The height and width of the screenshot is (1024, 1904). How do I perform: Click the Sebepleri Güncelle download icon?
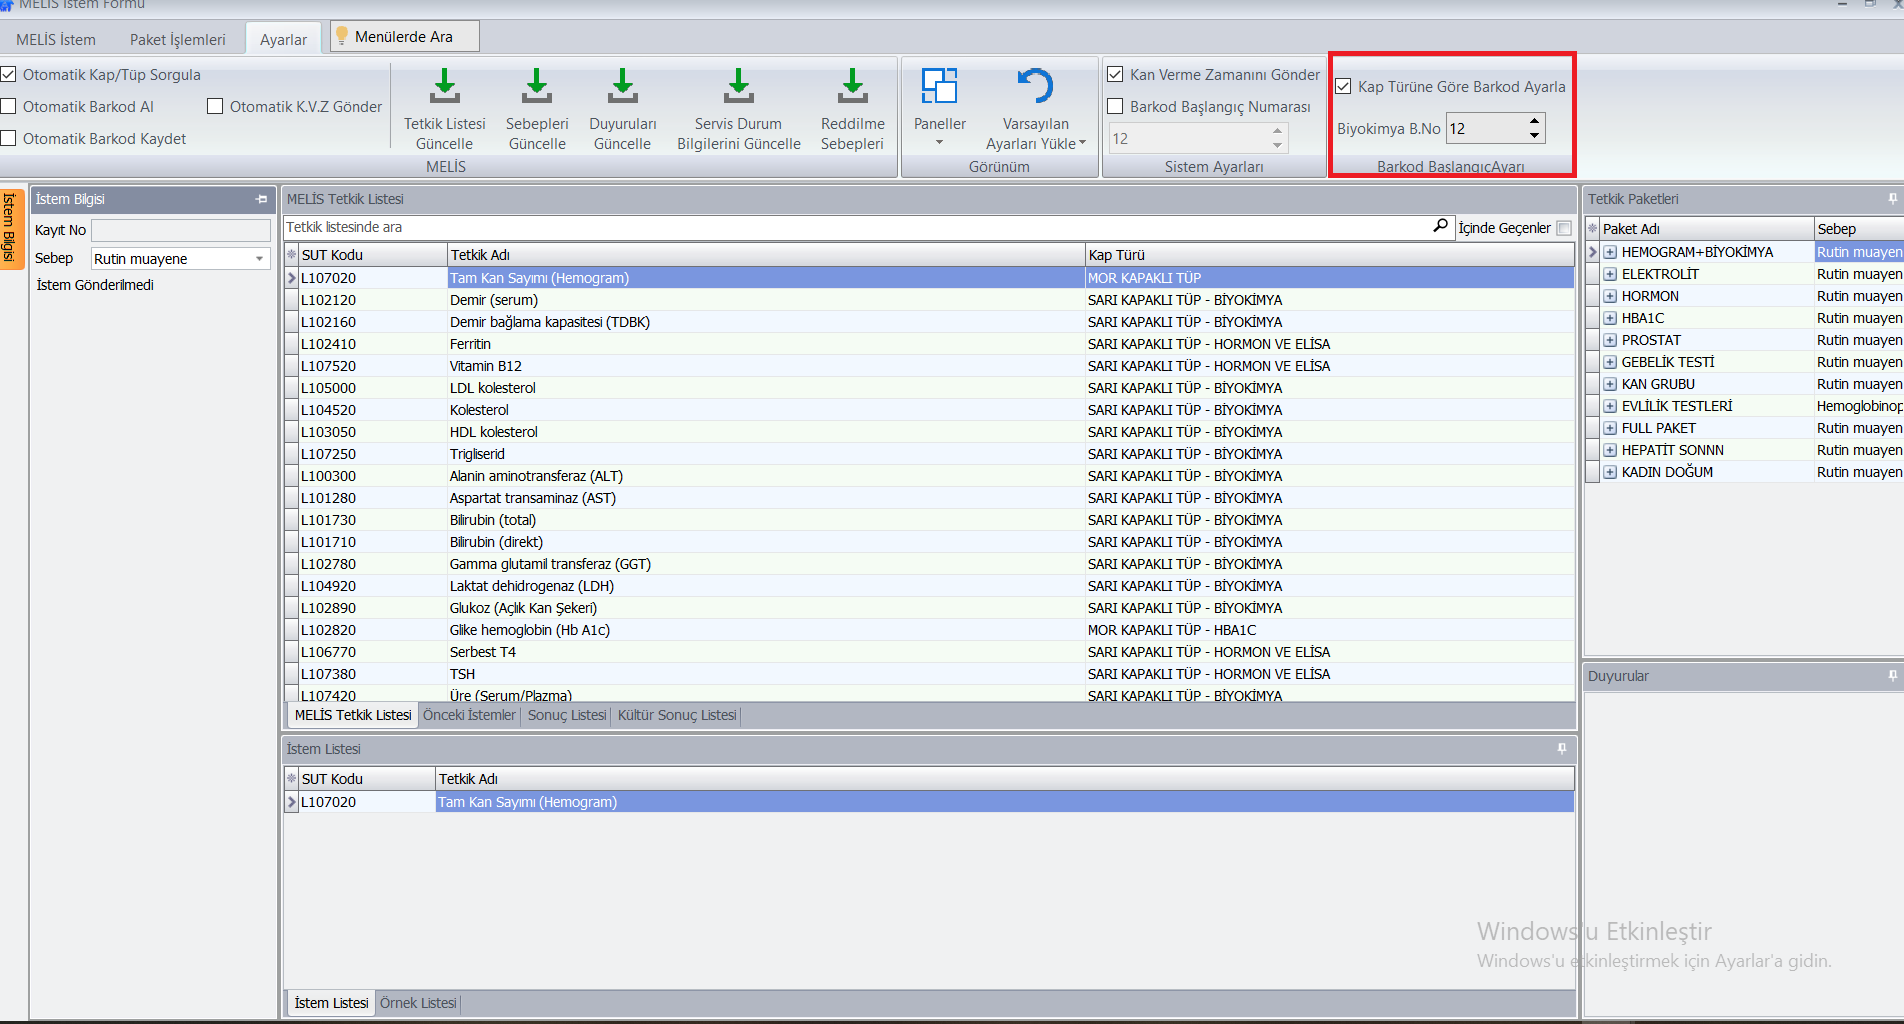(537, 87)
